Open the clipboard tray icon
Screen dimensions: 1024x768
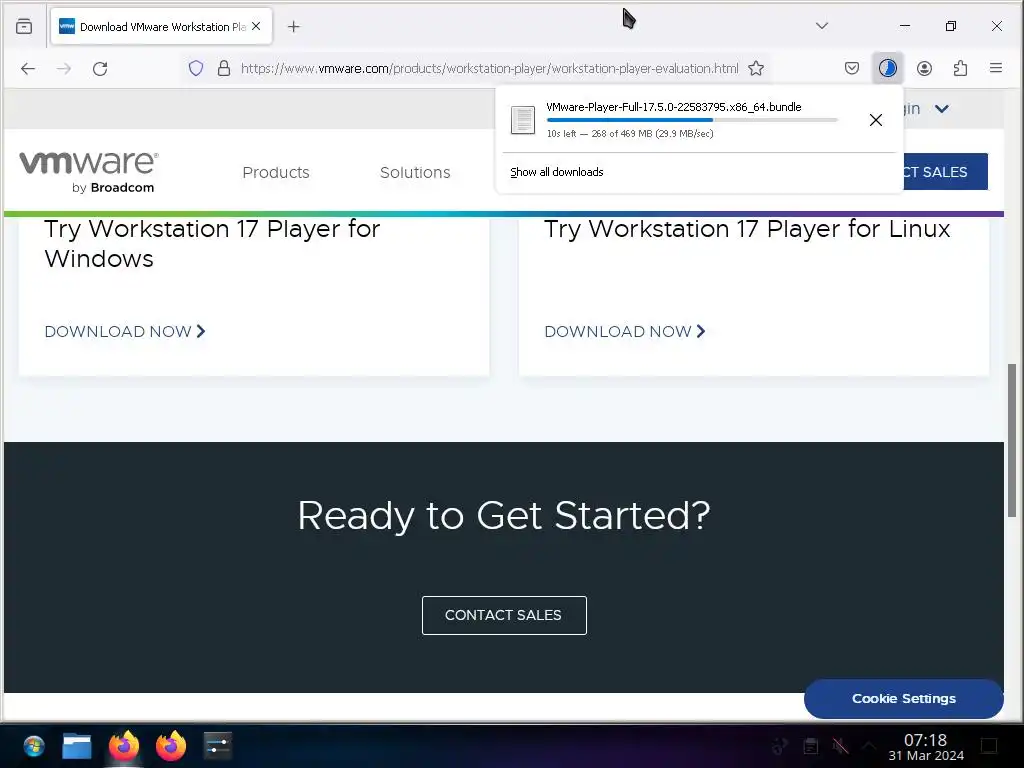(810, 746)
